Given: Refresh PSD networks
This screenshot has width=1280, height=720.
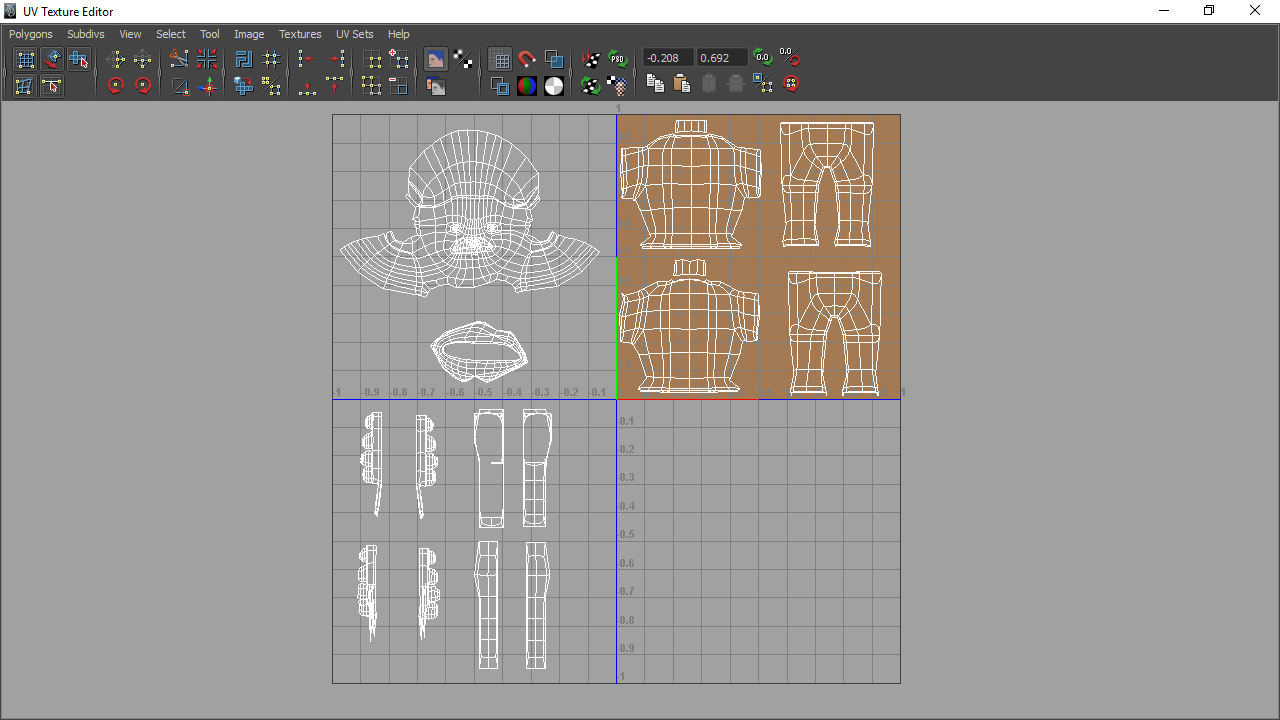Looking at the screenshot, I should (x=618, y=58).
